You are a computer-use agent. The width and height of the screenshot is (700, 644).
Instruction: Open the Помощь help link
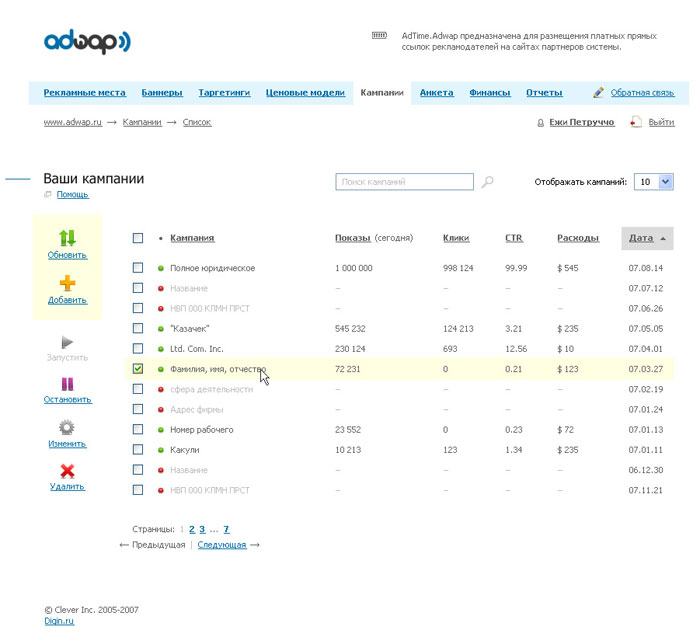(72, 195)
